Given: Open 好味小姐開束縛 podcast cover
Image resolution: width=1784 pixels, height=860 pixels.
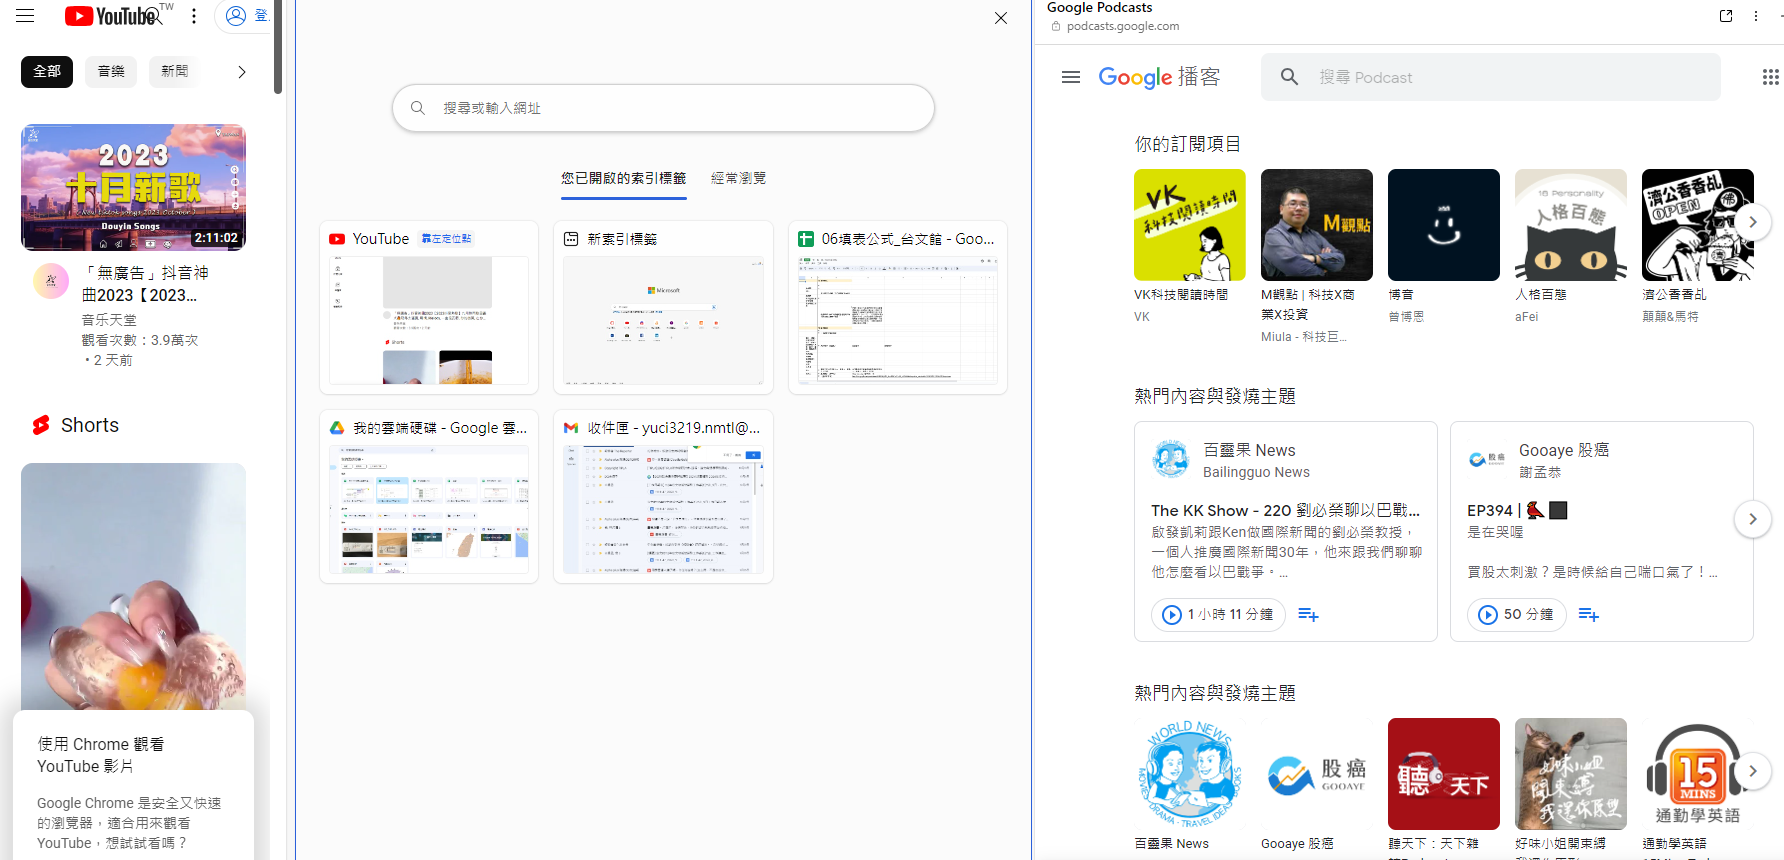Looking at the screenshot, I should coord(1571,774).
